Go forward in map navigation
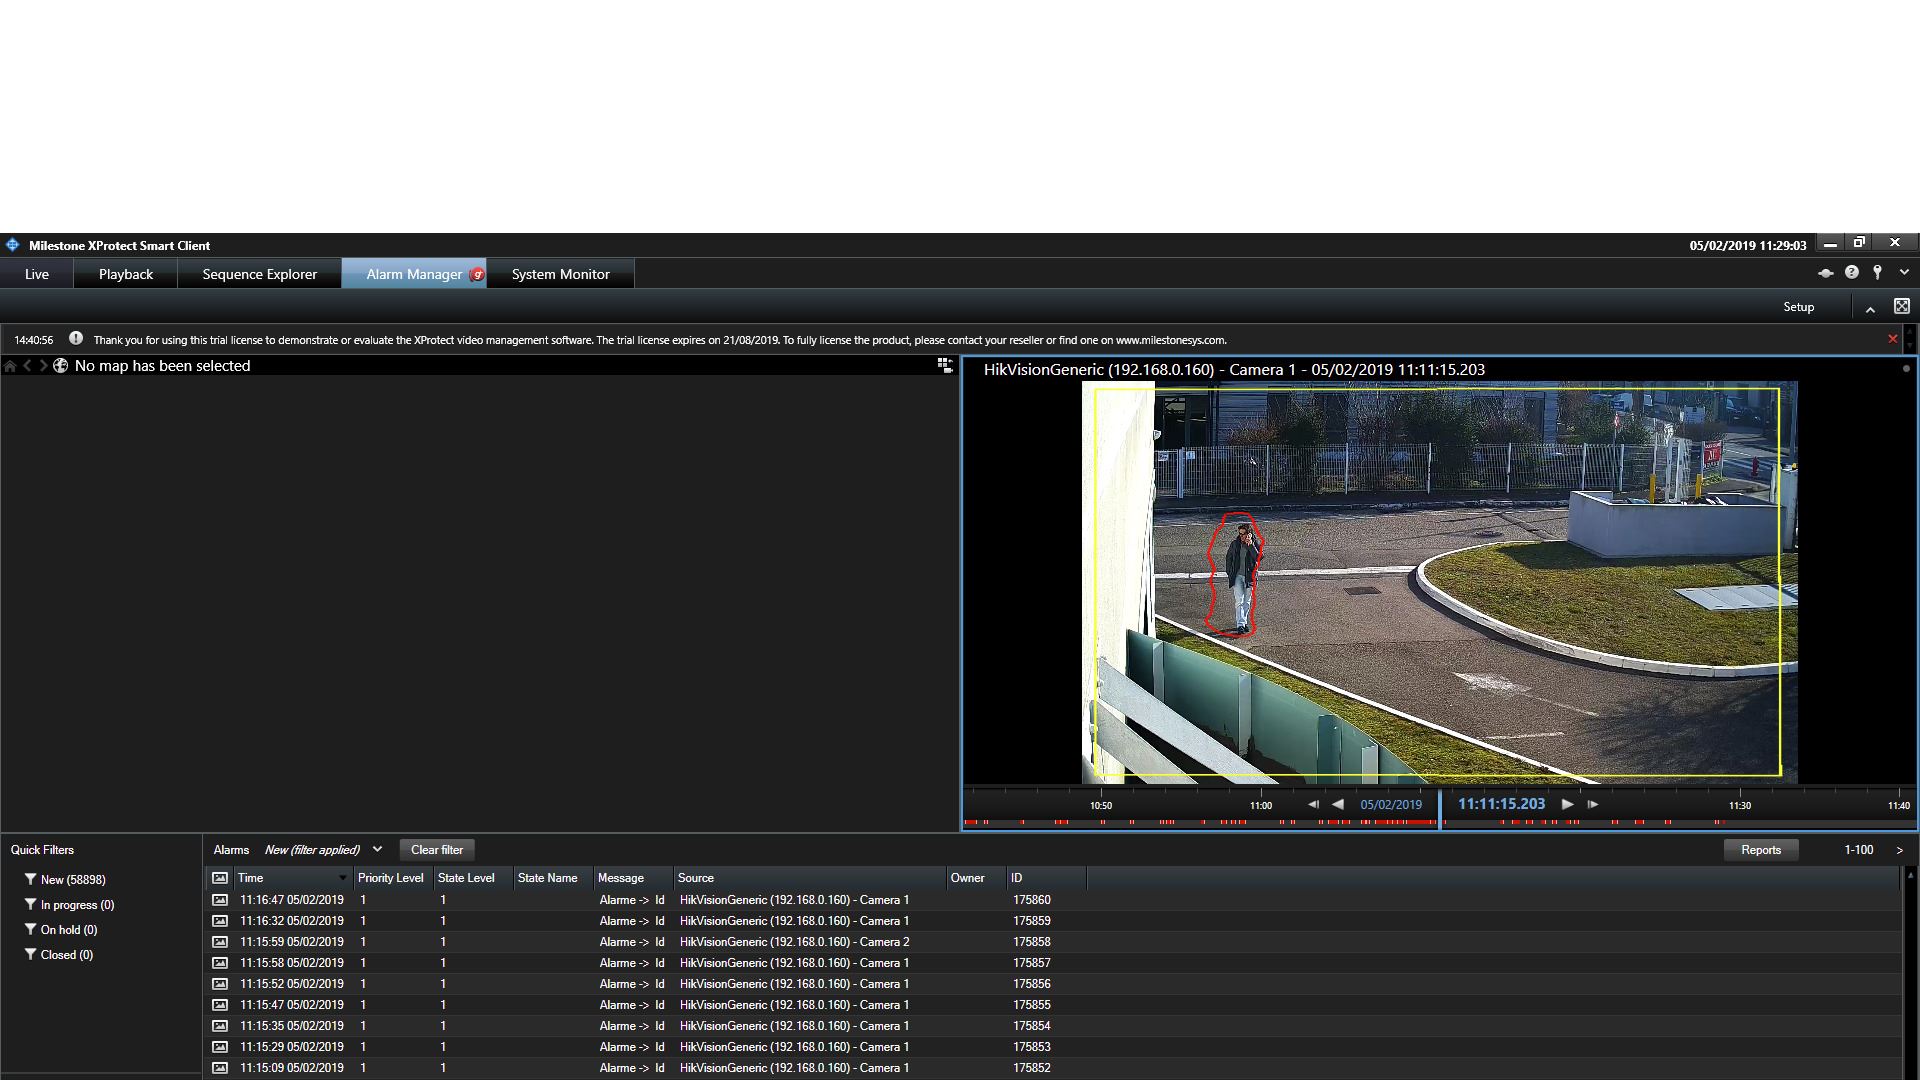The image size is (1920, 1080). point(43,366)
